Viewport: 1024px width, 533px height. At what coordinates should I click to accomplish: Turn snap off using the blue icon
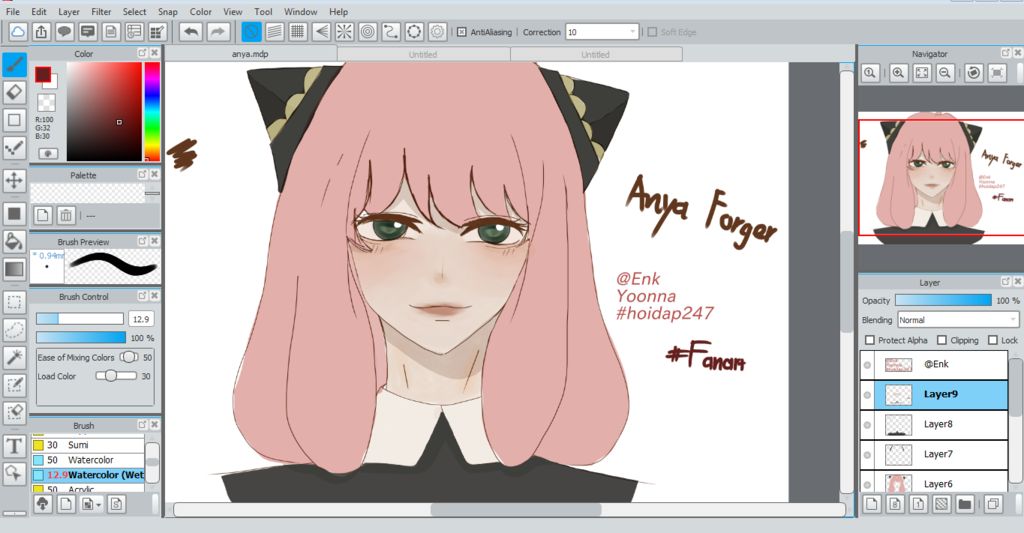click(x=251, y=31)
